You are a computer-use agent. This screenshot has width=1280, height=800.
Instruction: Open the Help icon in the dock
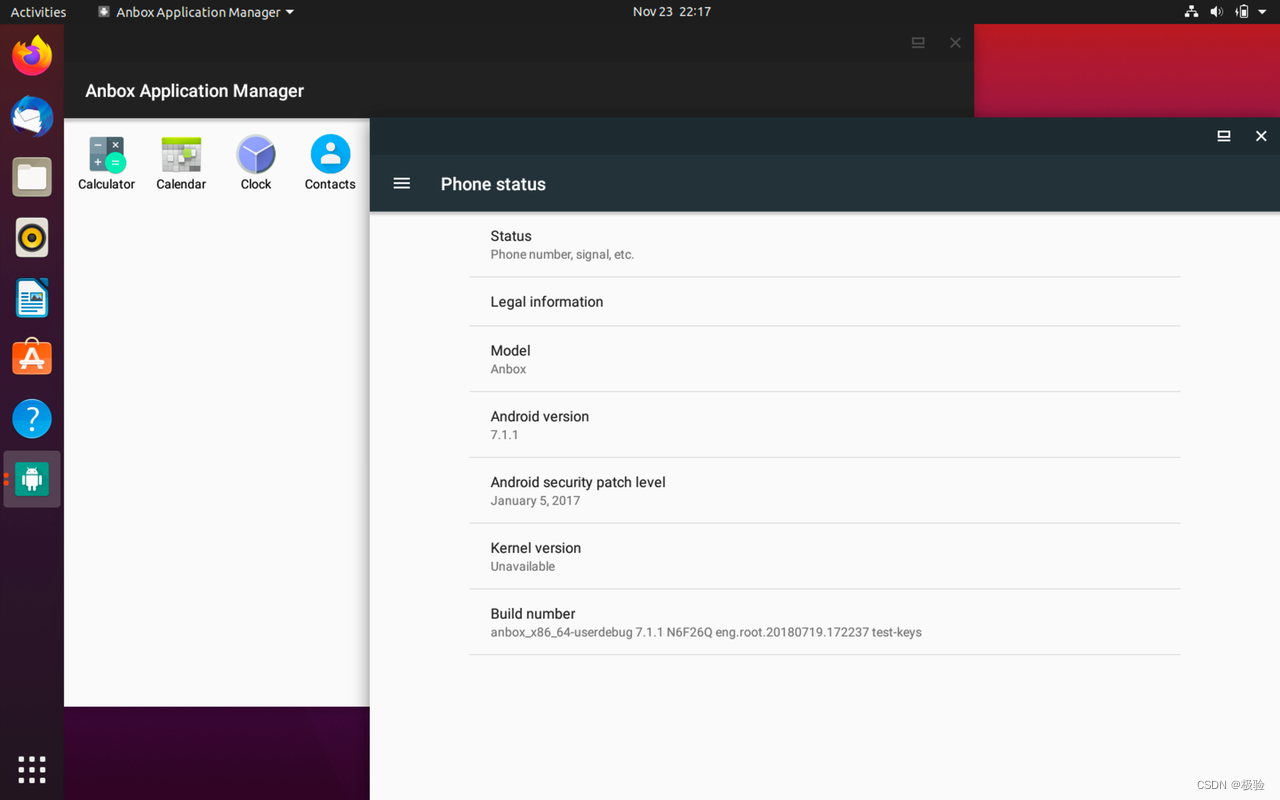[32, 419]
